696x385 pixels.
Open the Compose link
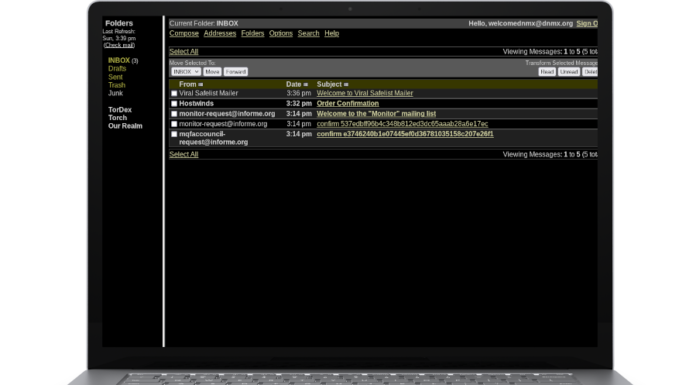(x=184, y=33)
